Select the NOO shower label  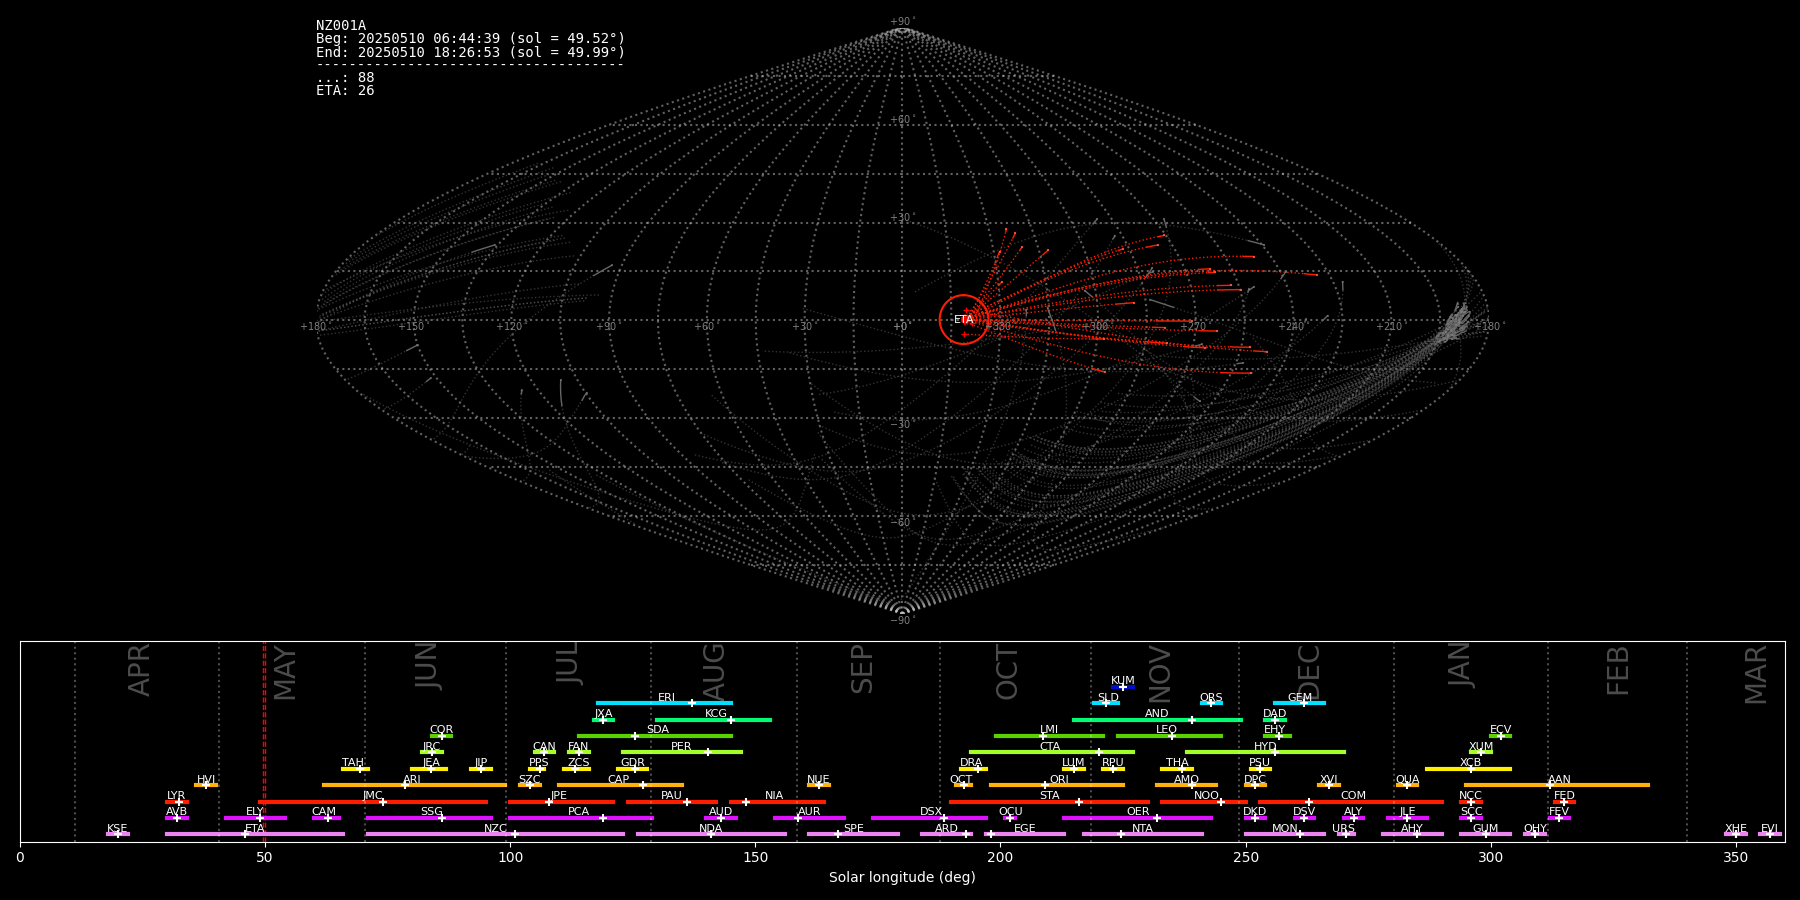[1207, 796]
